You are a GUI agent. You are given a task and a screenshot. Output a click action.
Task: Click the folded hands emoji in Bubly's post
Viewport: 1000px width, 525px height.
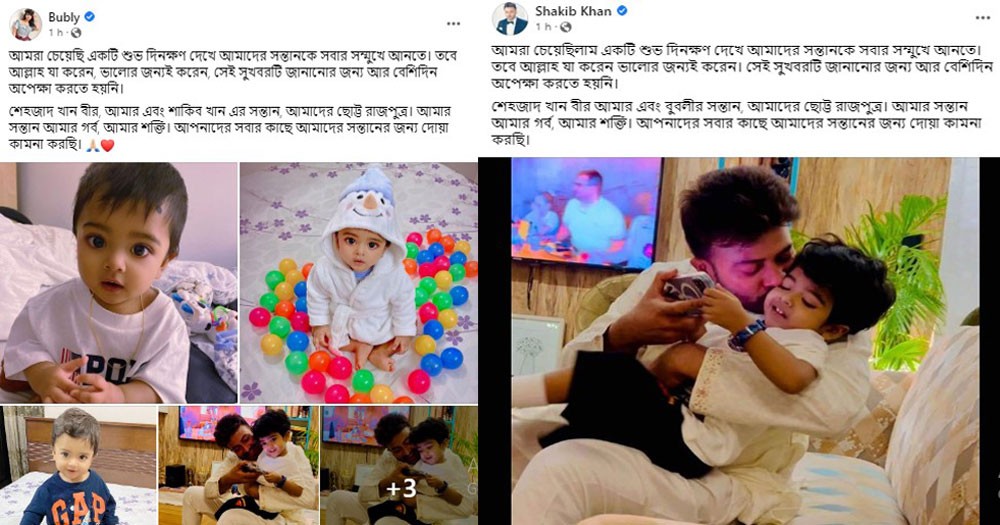[x=93, y=145]
